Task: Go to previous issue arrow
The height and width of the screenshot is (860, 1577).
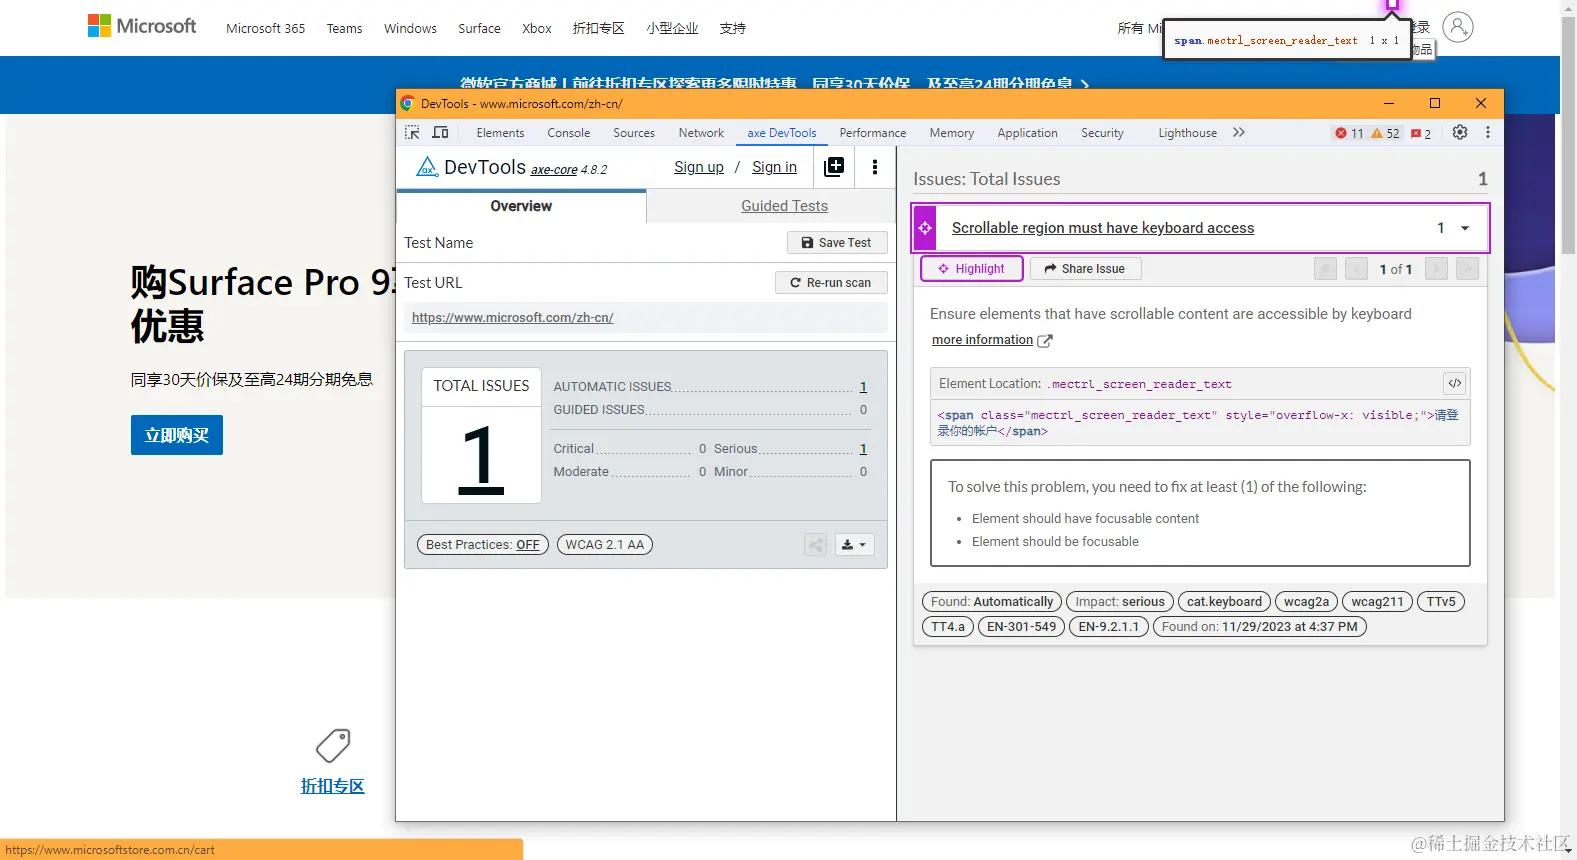Action: [1356, 269]
